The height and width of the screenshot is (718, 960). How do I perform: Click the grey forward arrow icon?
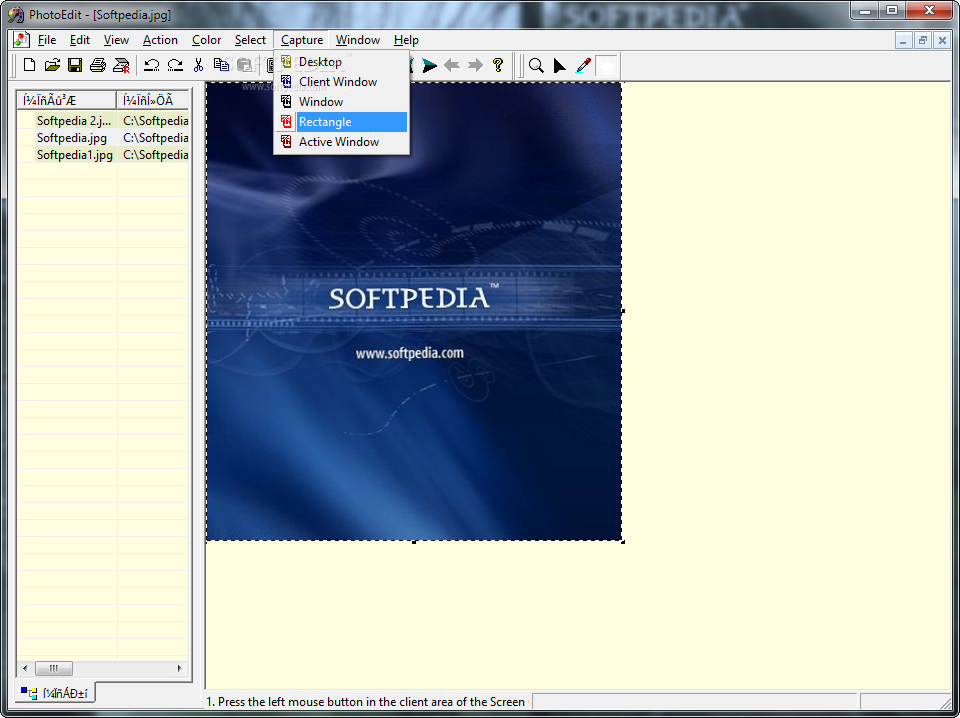(x=475, y=65)
